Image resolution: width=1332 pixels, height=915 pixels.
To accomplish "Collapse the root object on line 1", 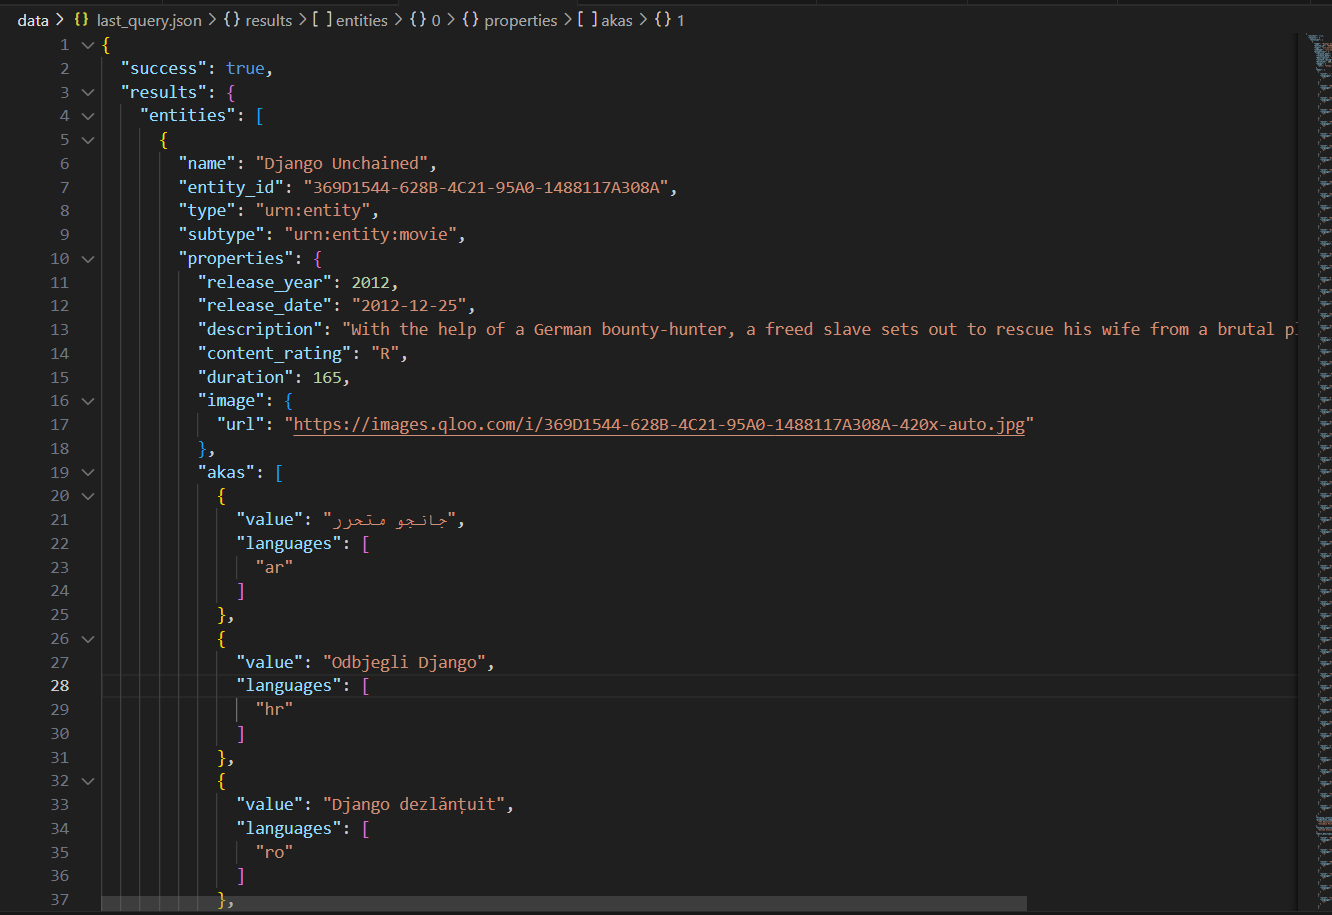I will click(x=88, y=45).
